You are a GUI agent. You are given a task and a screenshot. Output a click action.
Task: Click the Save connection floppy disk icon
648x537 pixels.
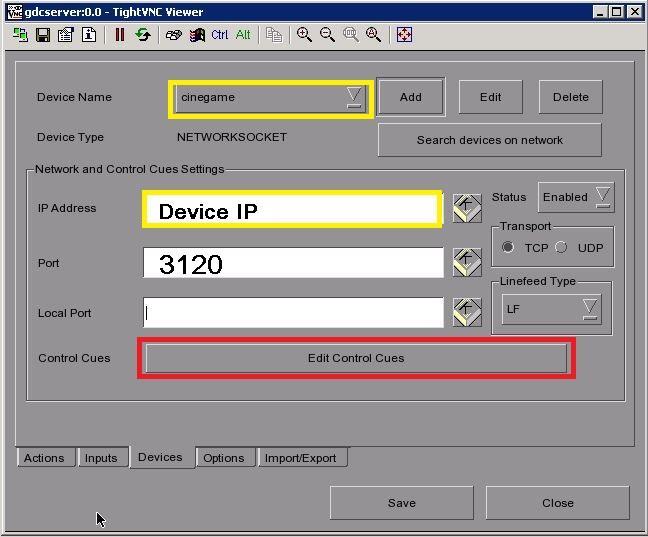click(x=43, y=35)
